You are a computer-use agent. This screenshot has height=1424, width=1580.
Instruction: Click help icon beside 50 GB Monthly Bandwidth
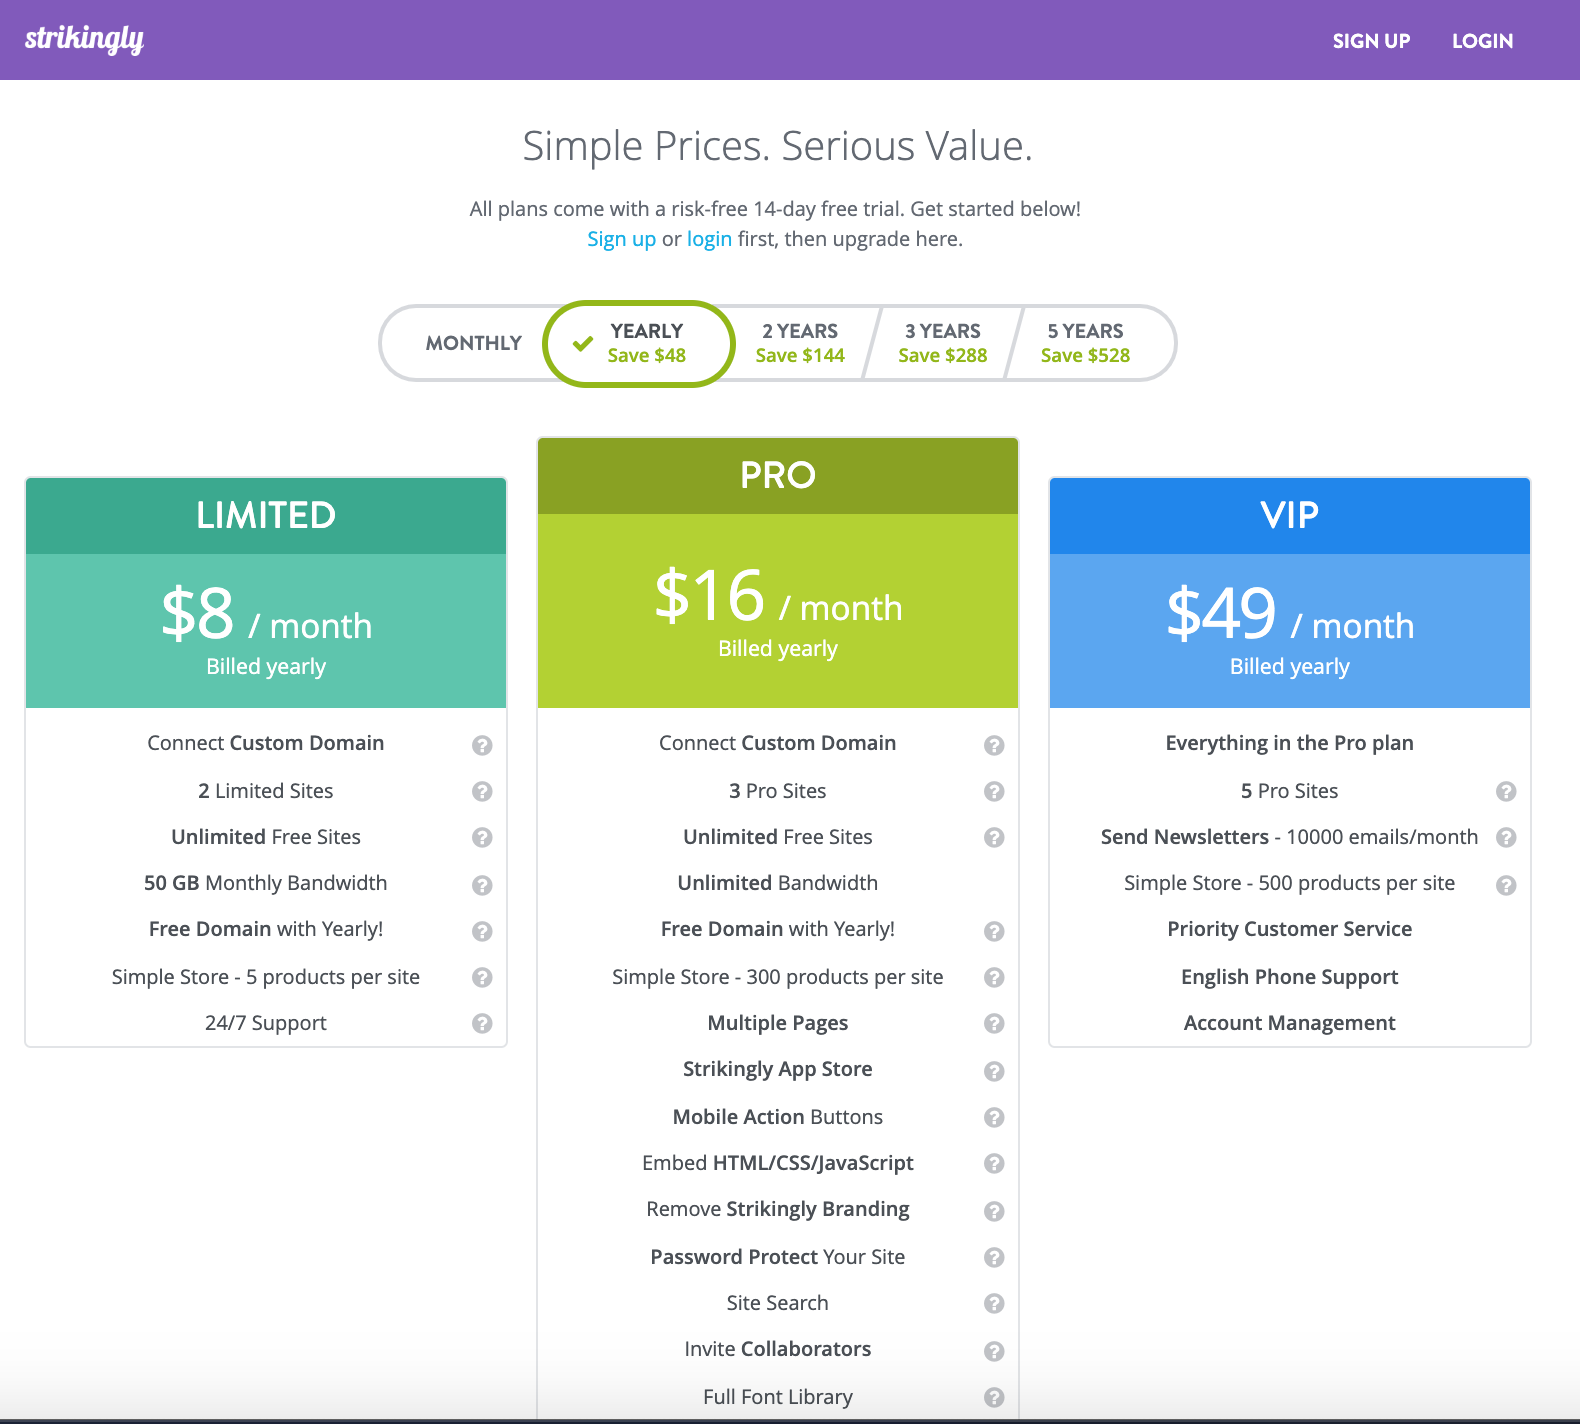click(482, 885)
